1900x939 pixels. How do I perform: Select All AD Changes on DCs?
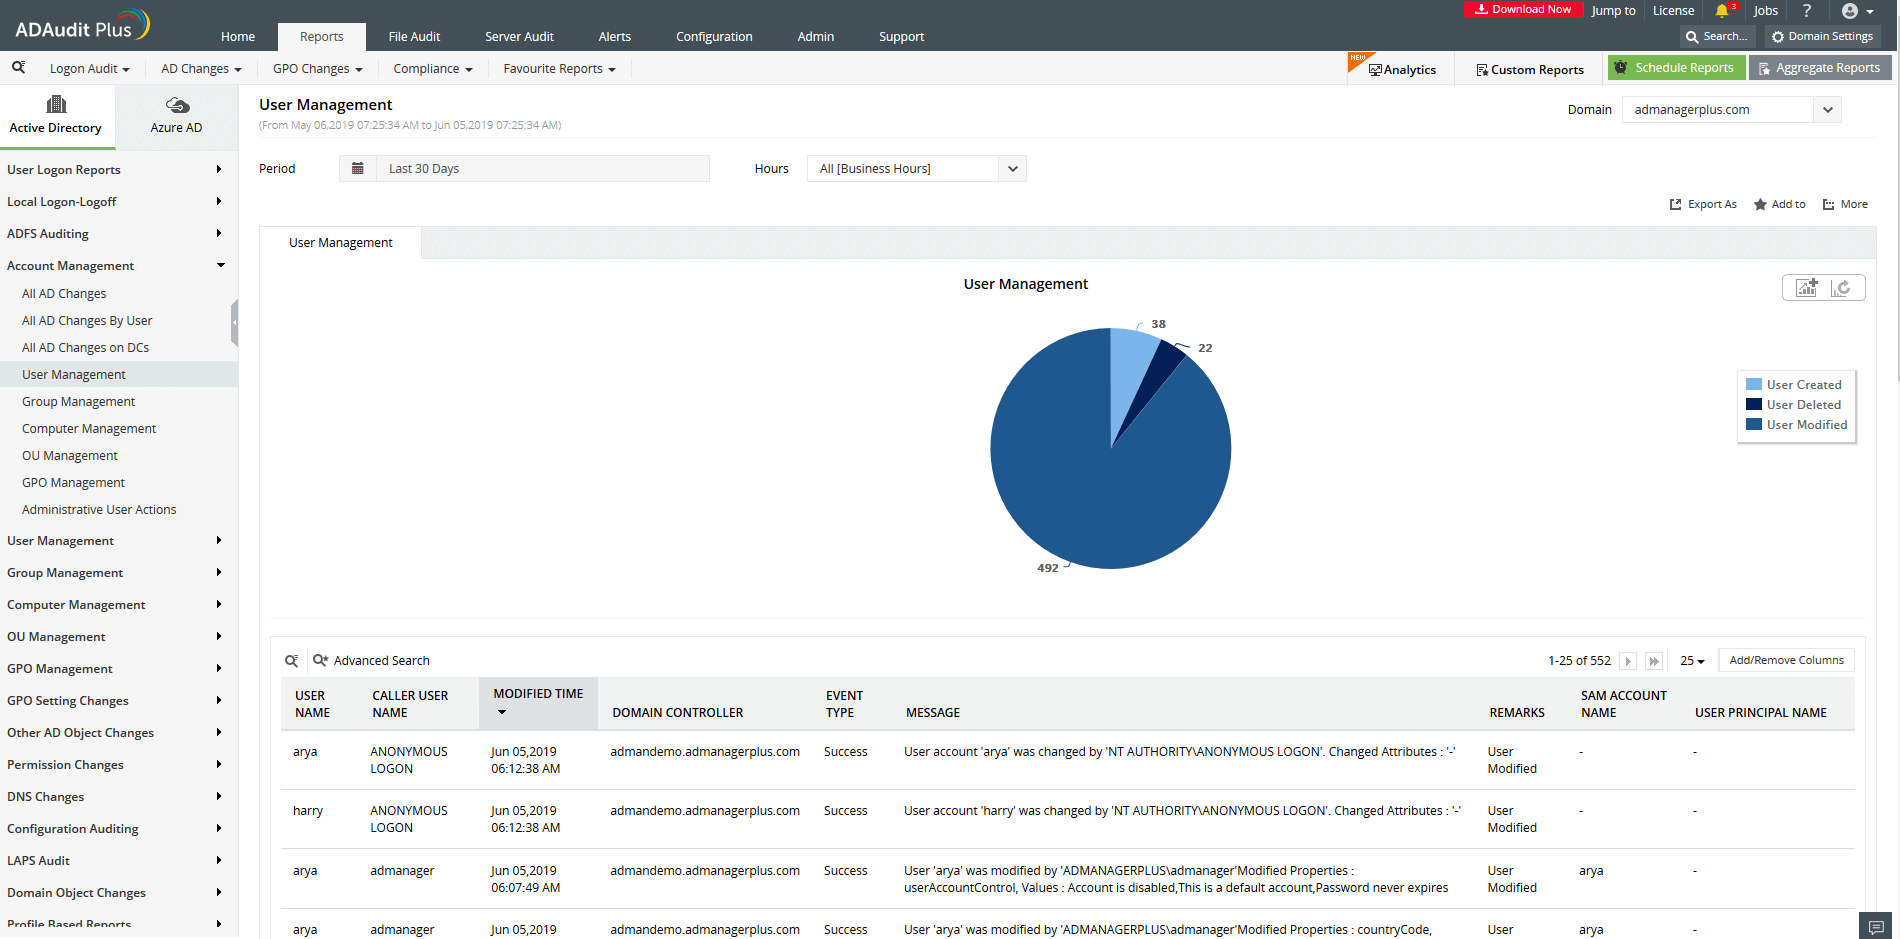[x=85, y=348]
